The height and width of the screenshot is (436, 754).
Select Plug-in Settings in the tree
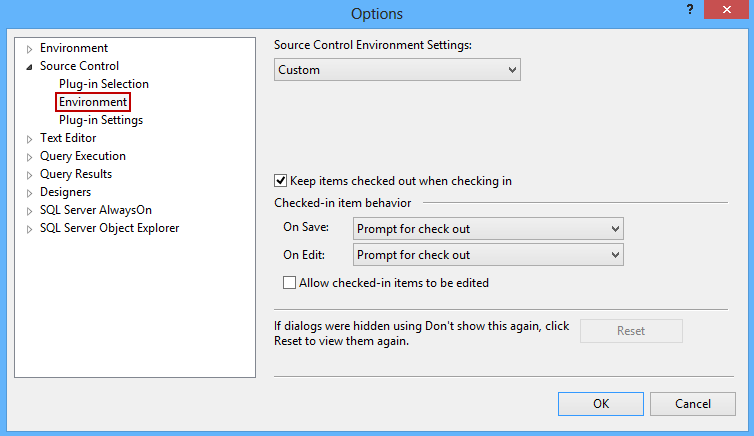click(101, 120)
